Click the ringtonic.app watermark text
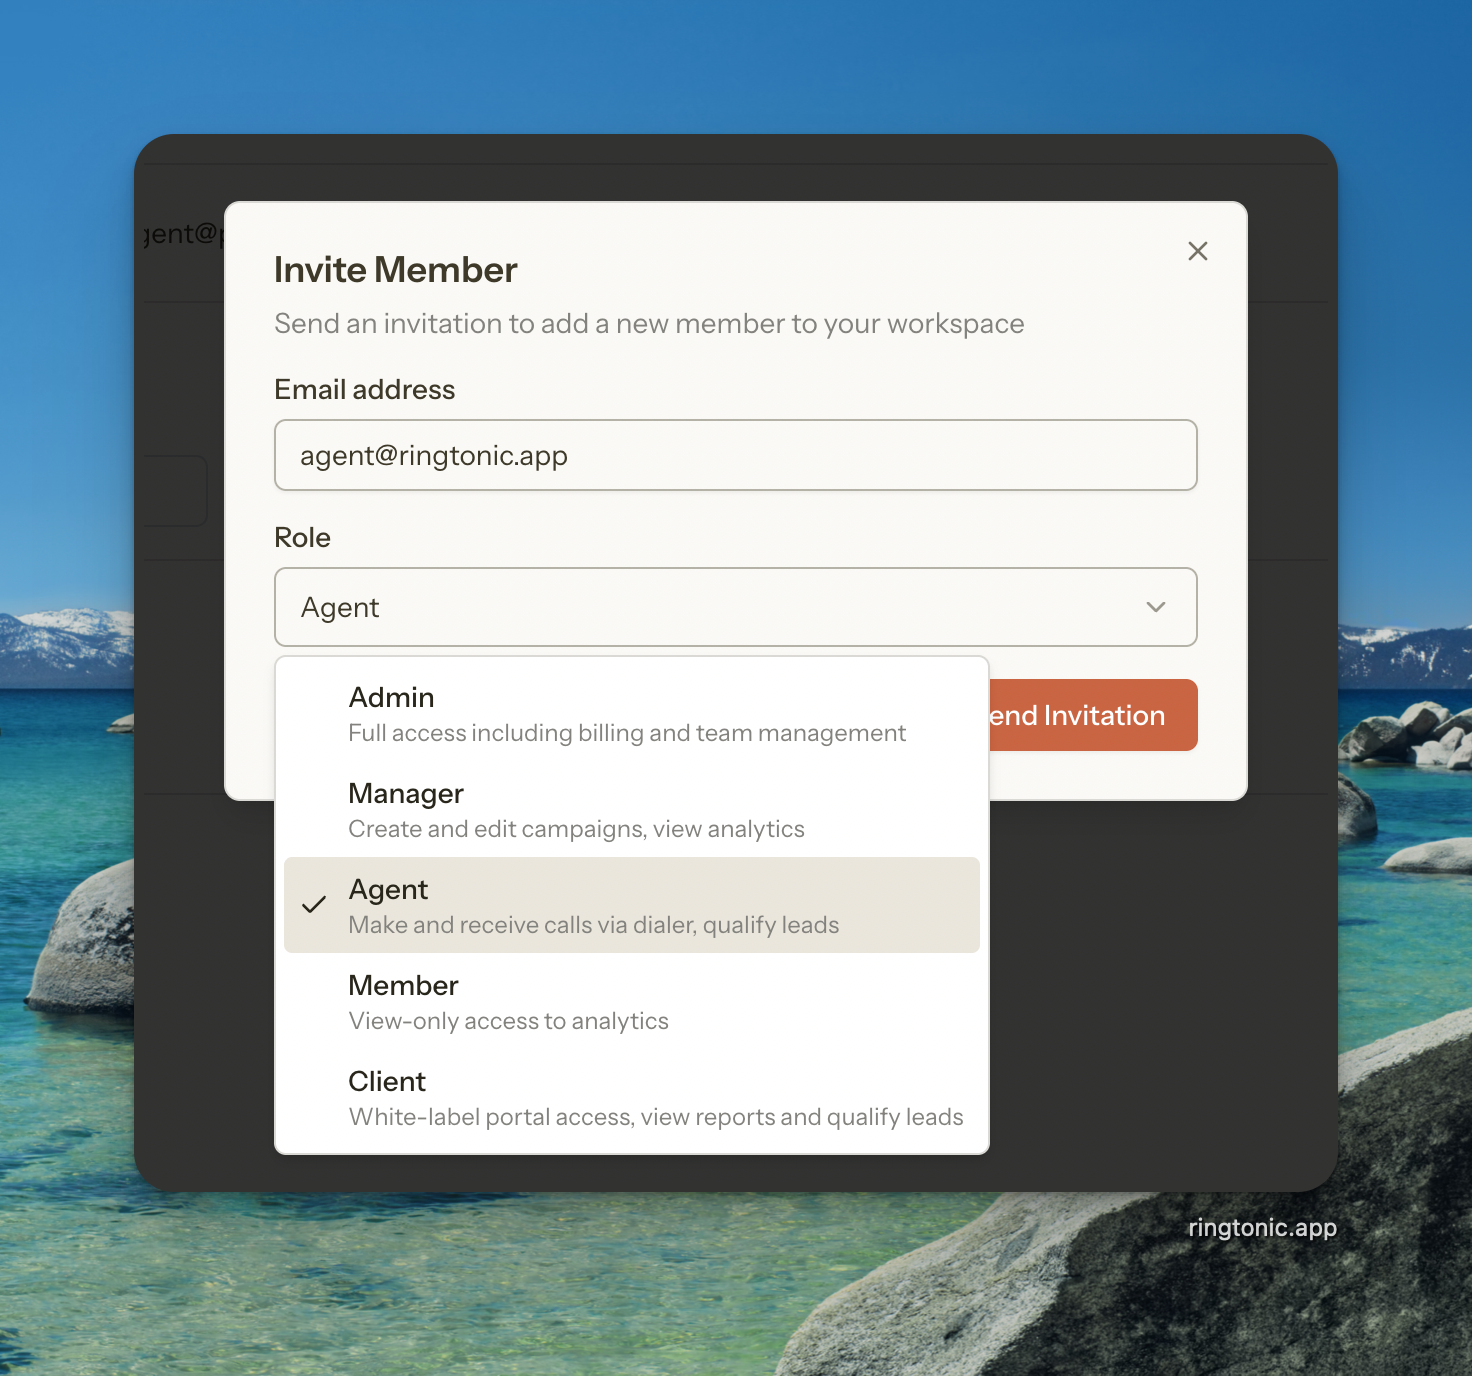 [1262, 1228]
